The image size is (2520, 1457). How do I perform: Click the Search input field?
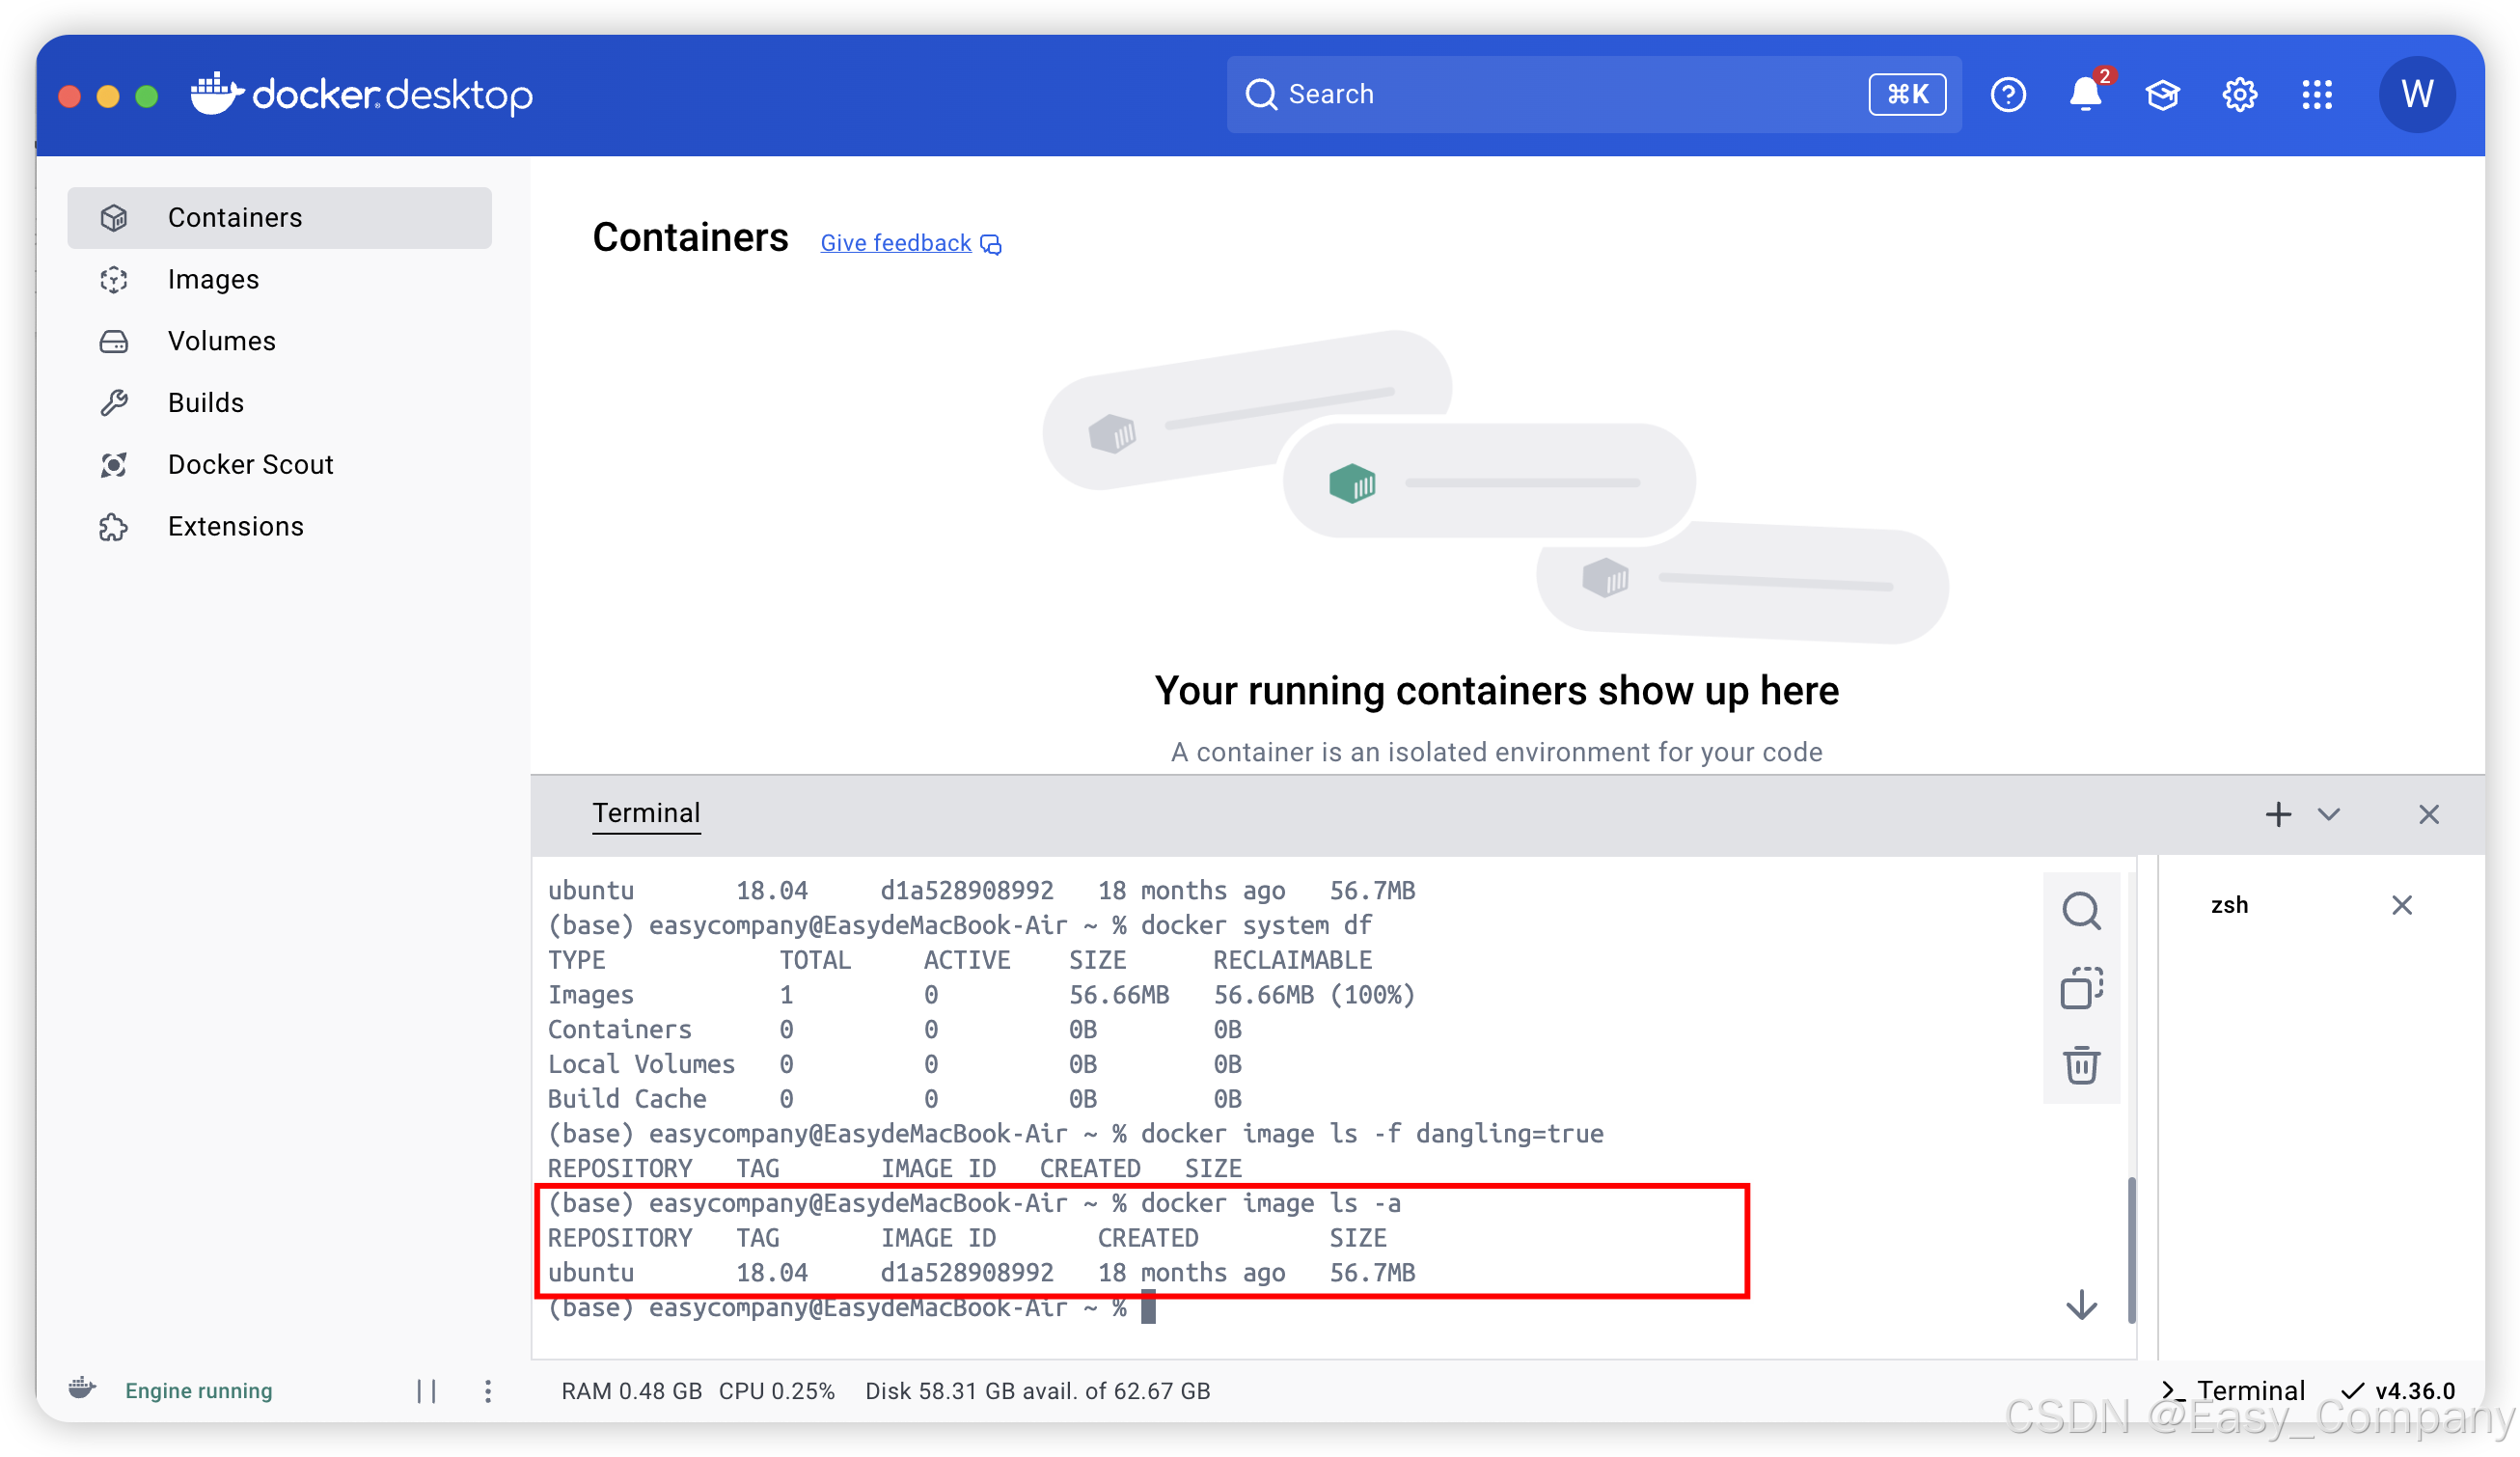(x=1550, y=95)
